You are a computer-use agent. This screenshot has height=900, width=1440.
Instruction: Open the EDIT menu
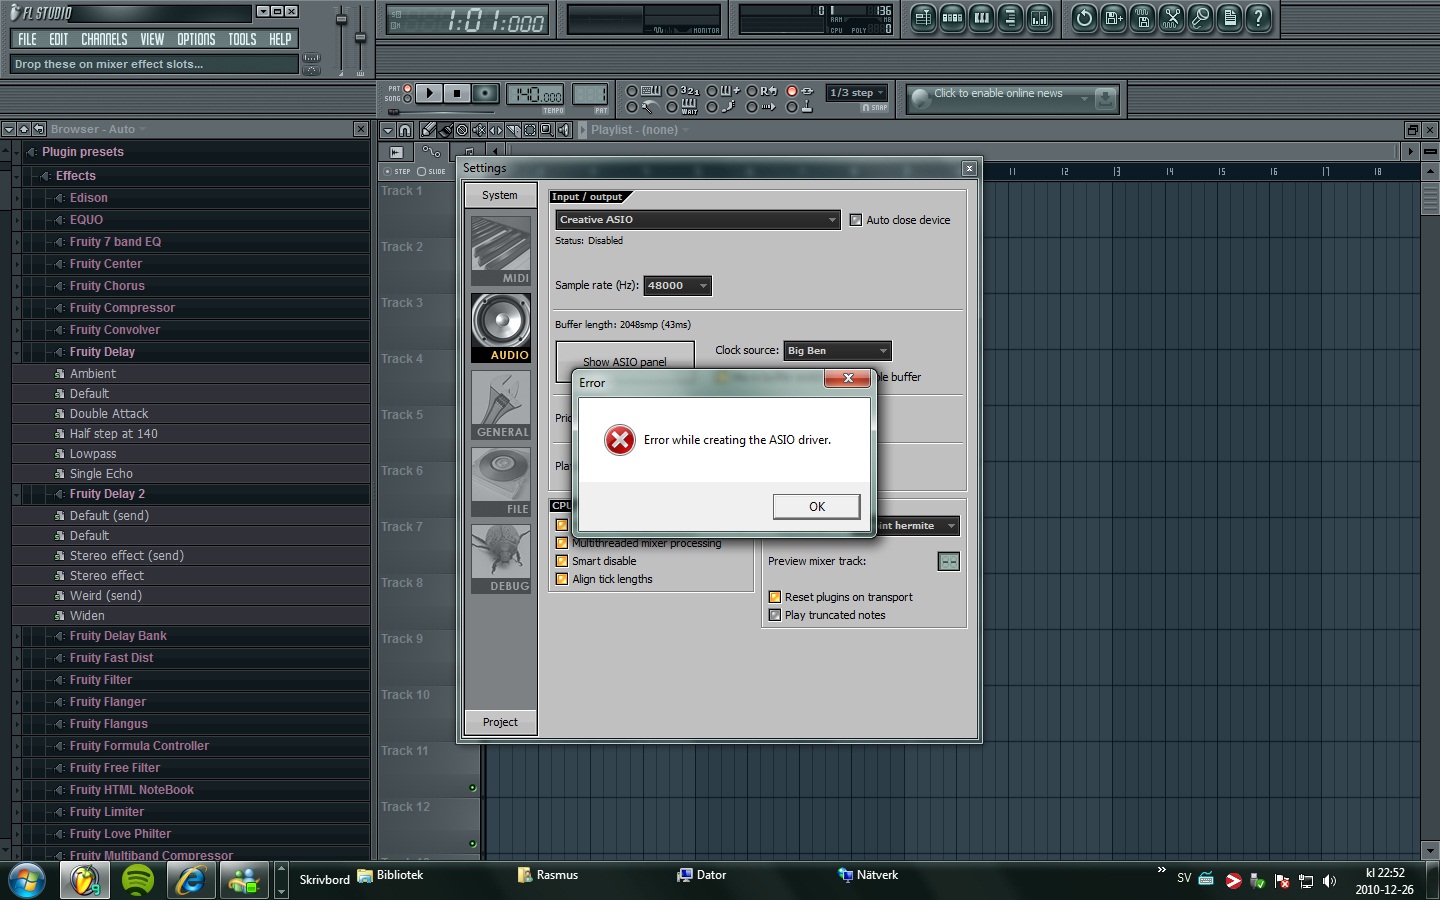59,39
